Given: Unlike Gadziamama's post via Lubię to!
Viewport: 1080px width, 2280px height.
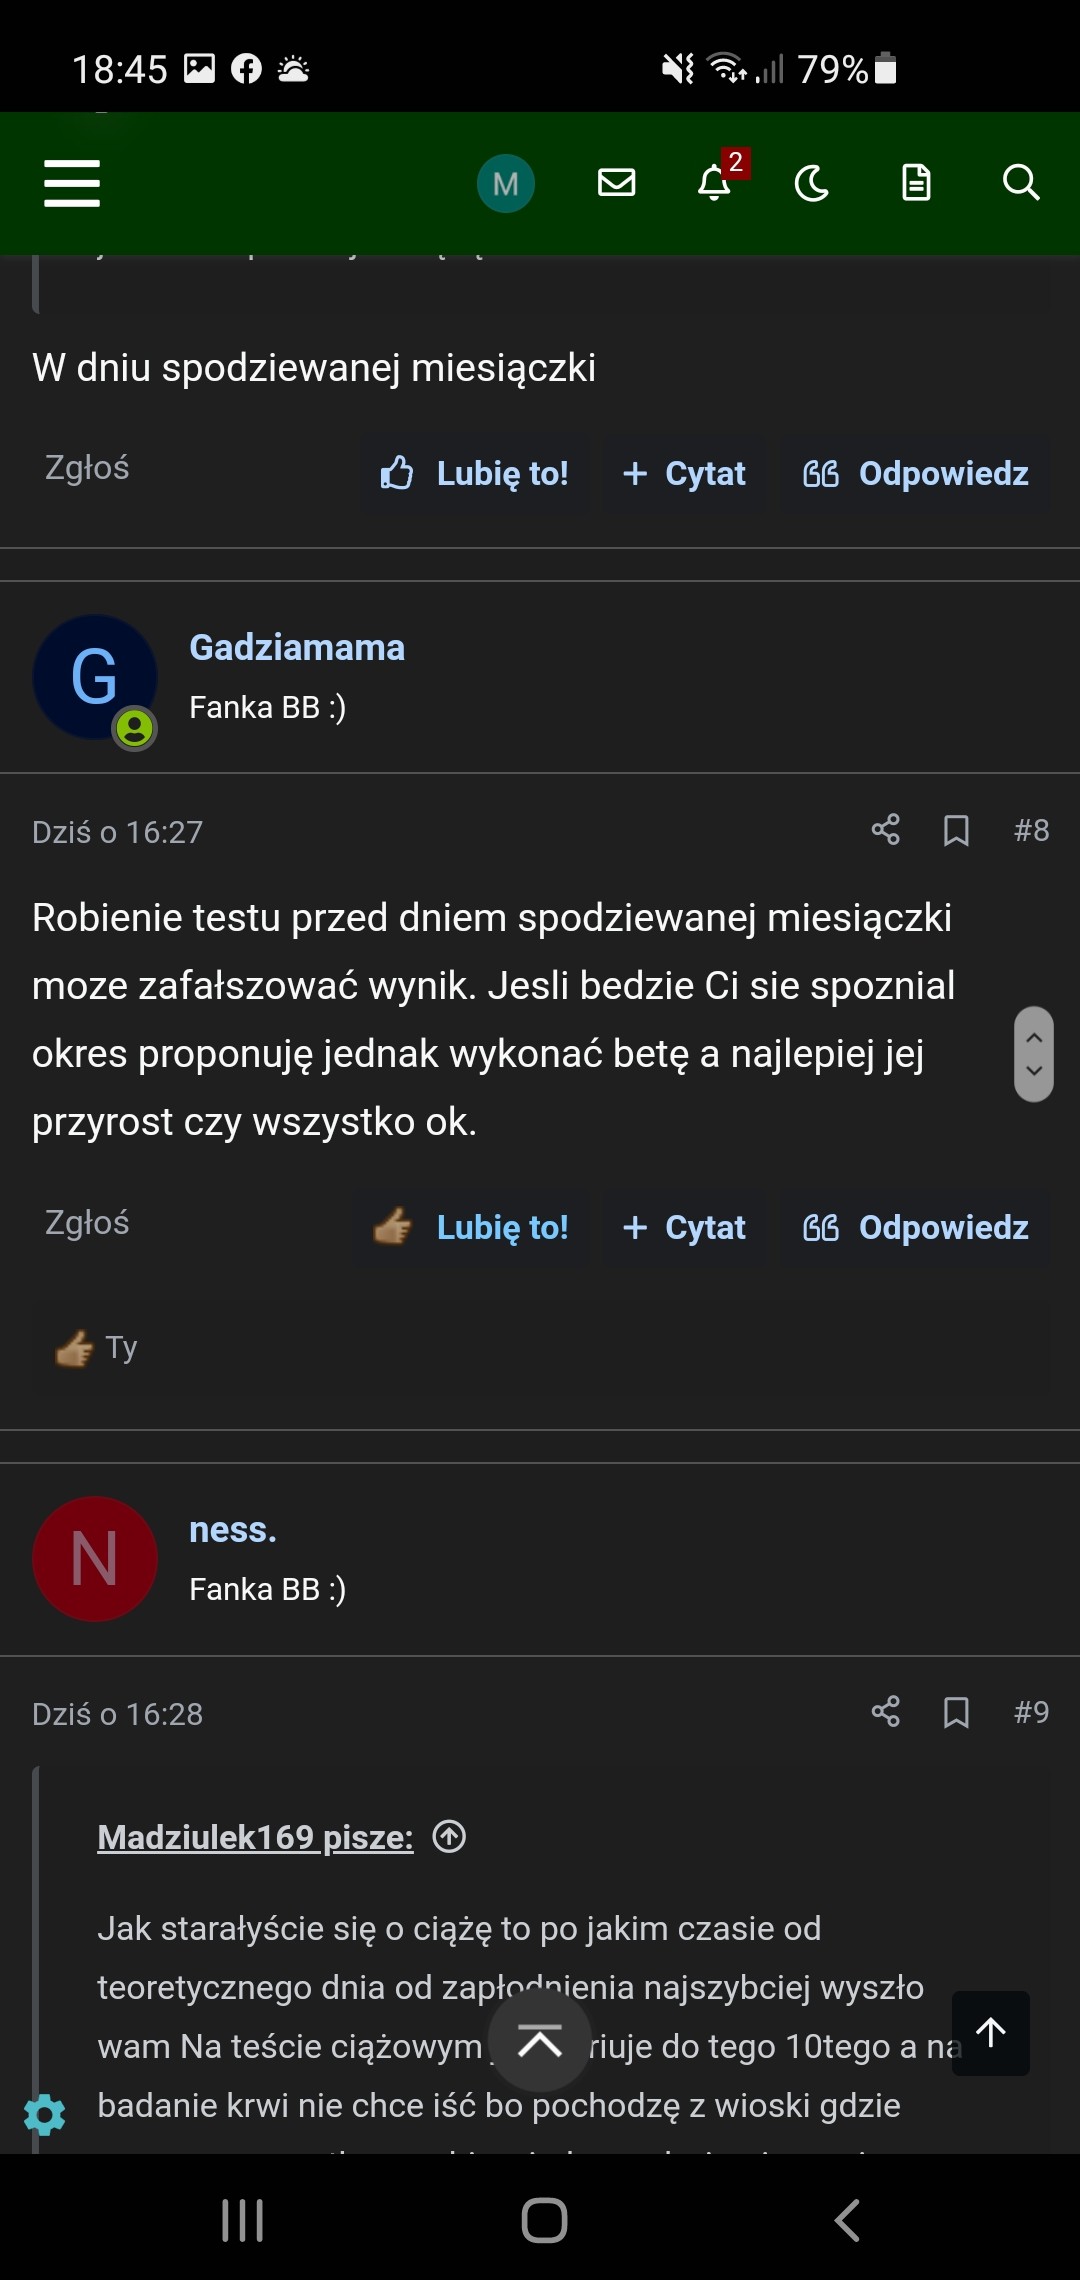Looking at the screenshot, I should 472,1227.
